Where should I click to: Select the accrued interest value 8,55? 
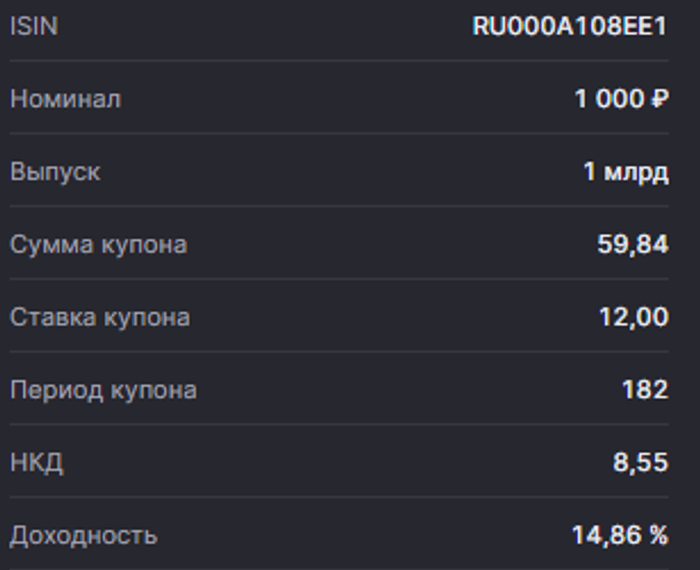click(x=640, y=462)
